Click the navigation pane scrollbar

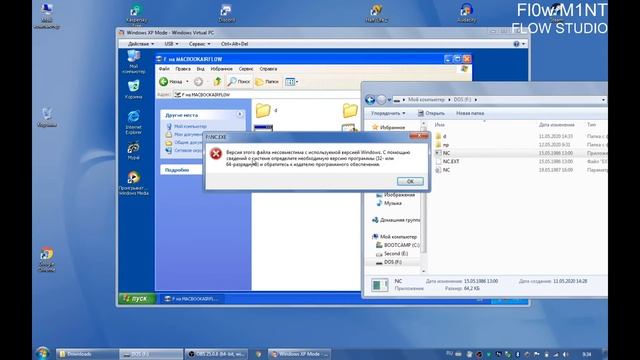pos(423,196)
